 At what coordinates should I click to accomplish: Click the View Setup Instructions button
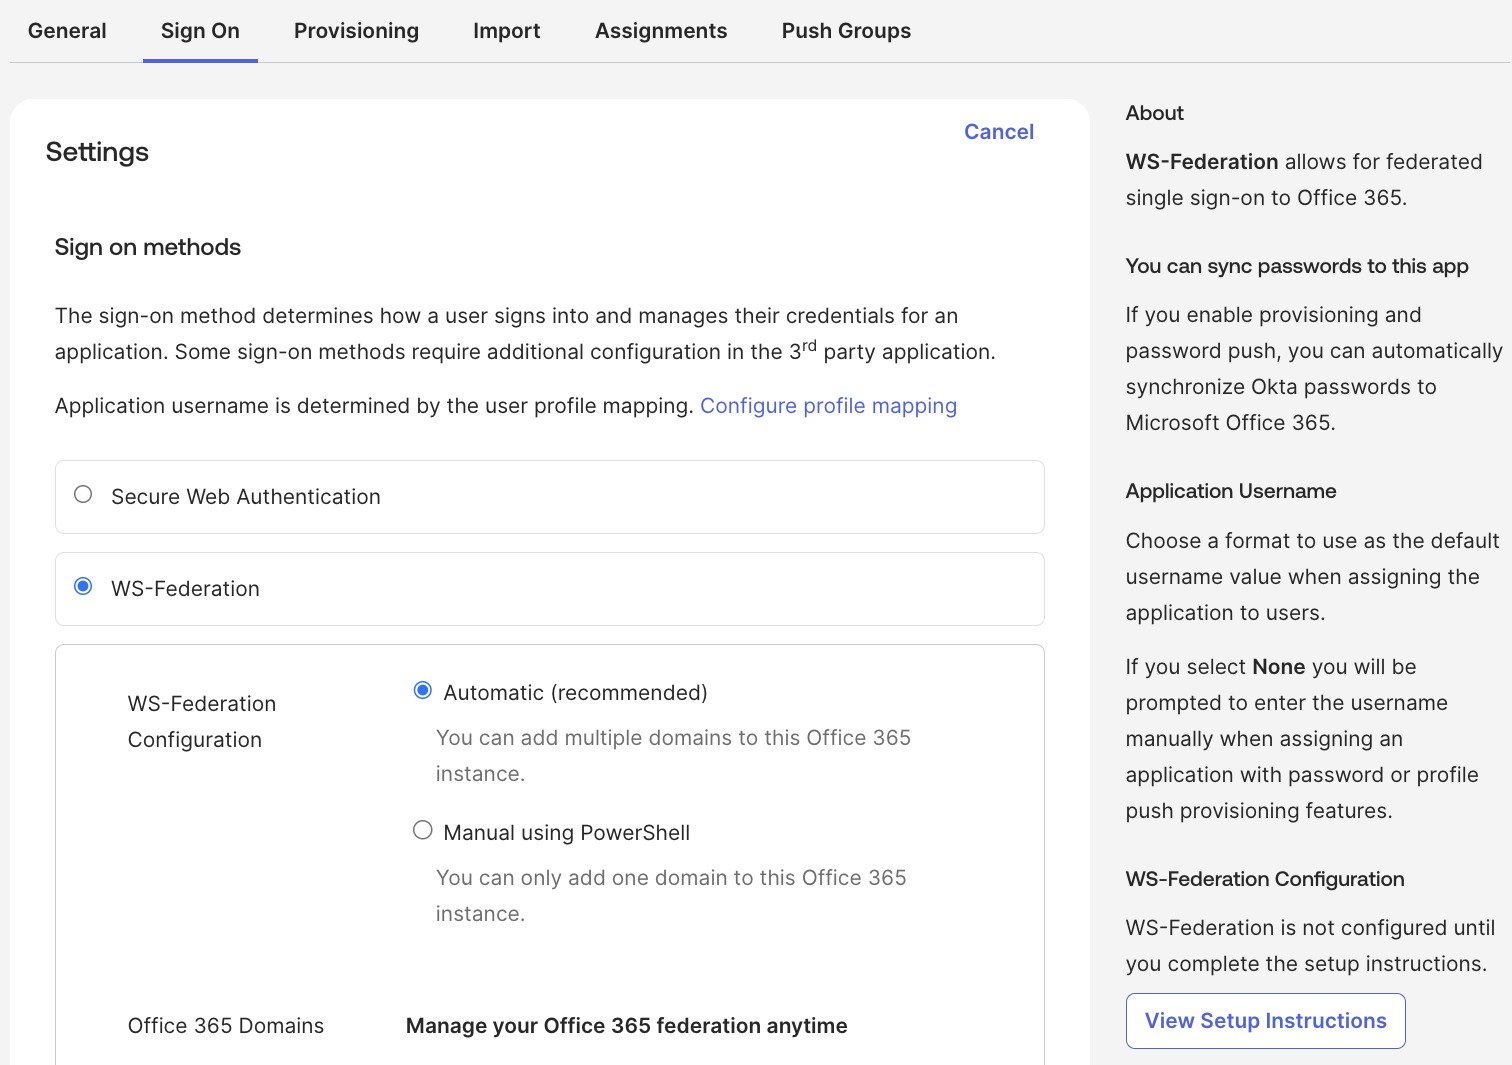click(x=1265, y=1021)
